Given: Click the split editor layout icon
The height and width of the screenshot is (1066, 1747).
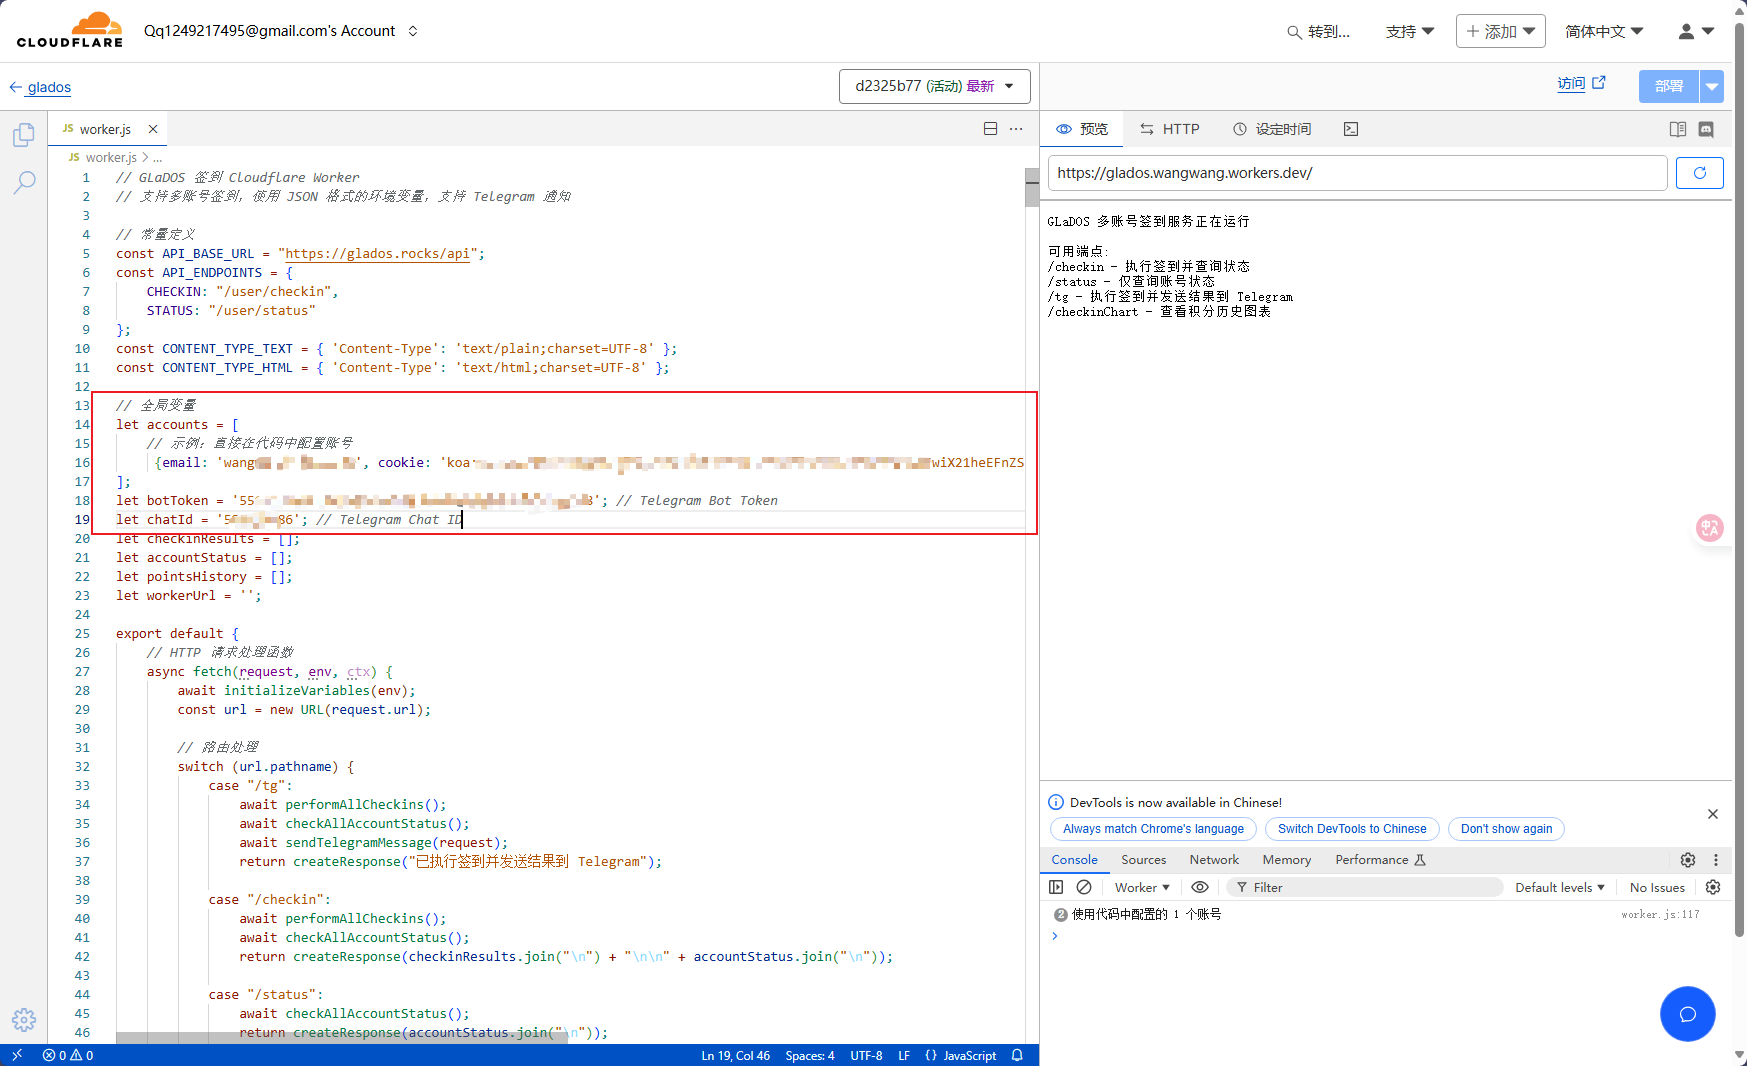Looking at the screenshot, I should click(990, 129).
